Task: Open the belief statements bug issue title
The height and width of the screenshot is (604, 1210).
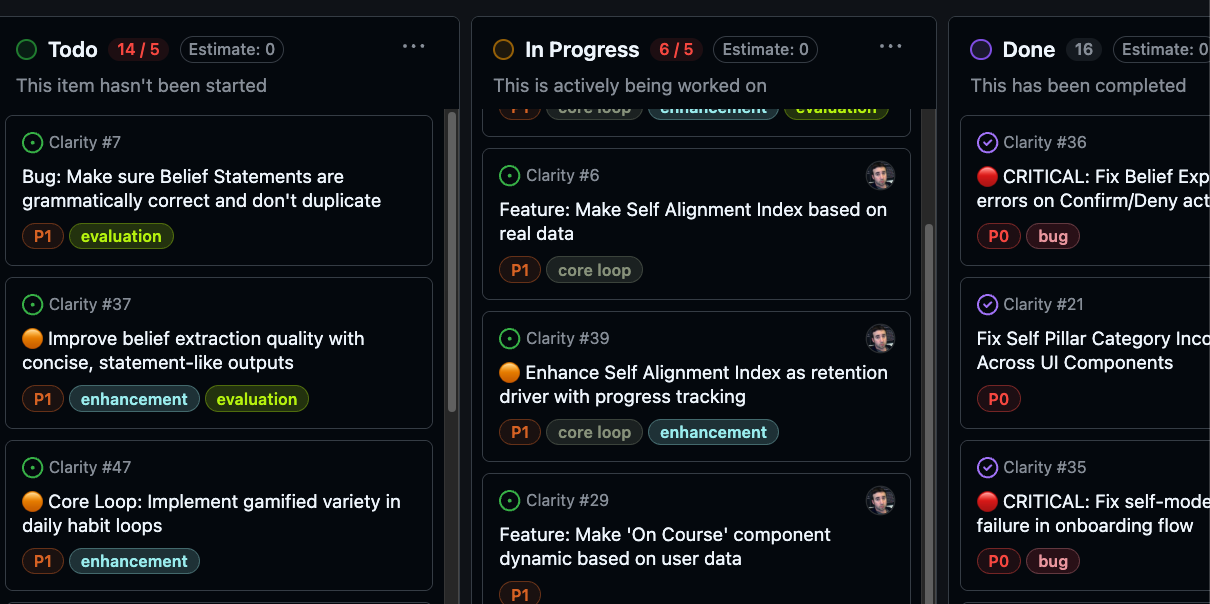Action: click(x=201, y=188)
